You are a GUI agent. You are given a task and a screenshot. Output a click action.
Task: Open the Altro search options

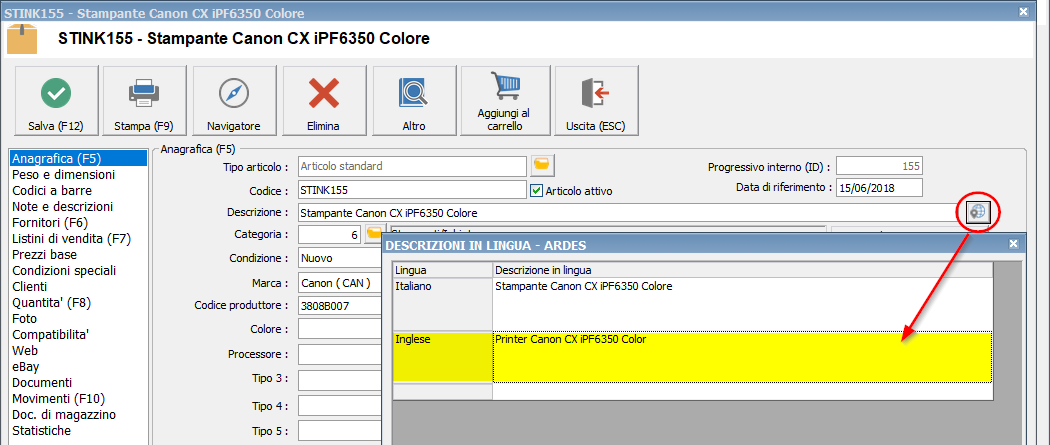tap(414, 100)
